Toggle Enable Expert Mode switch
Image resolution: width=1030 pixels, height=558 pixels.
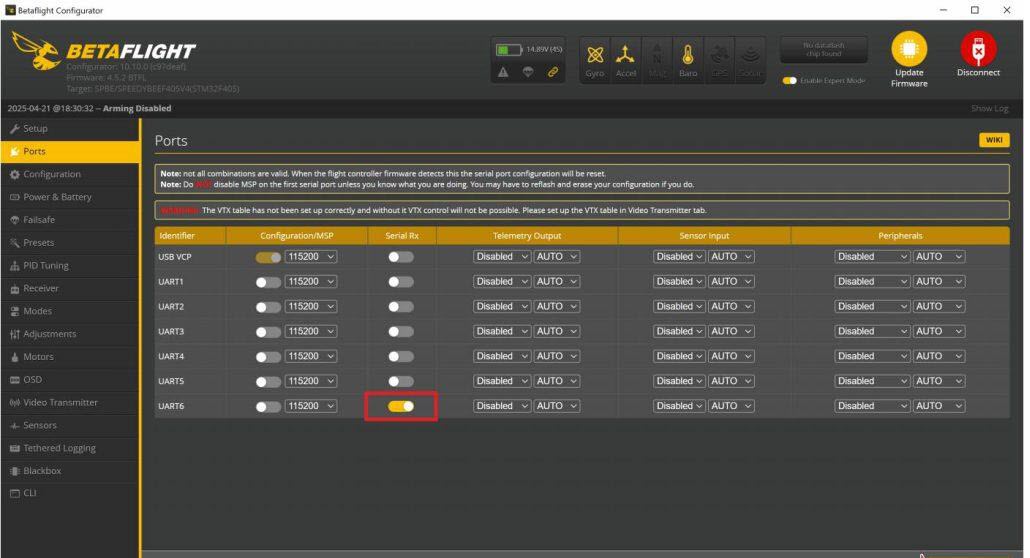pyautogui.click(x=790, y=80)
